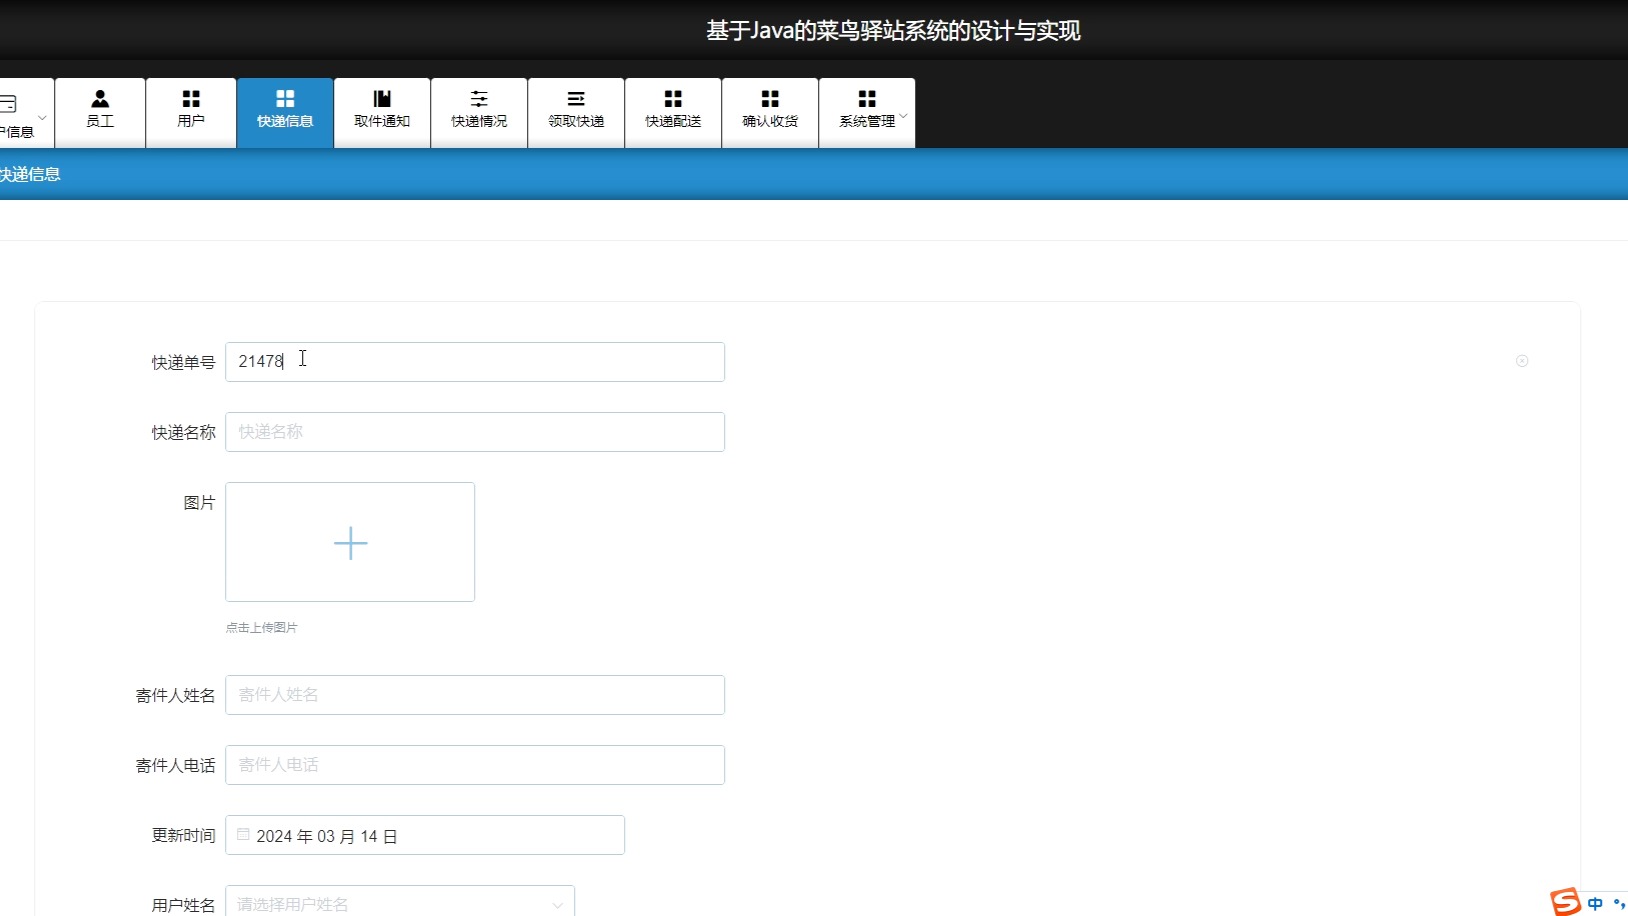The width and height of the screenshot is (1628, 916).
Task: Click the 用户 grid icon
Action: tap(191, 98)
